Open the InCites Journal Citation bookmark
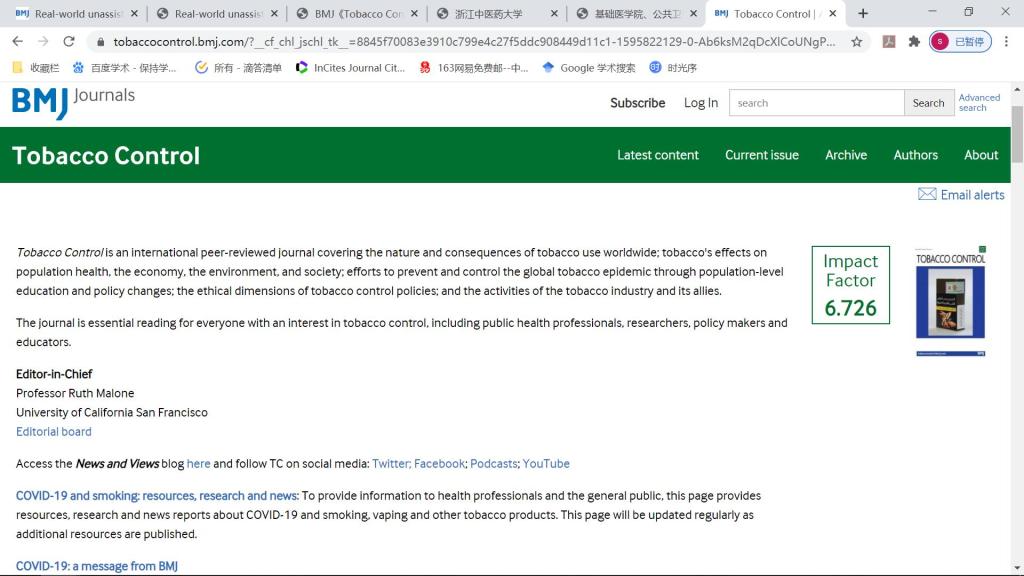 (x=351, y=68)
